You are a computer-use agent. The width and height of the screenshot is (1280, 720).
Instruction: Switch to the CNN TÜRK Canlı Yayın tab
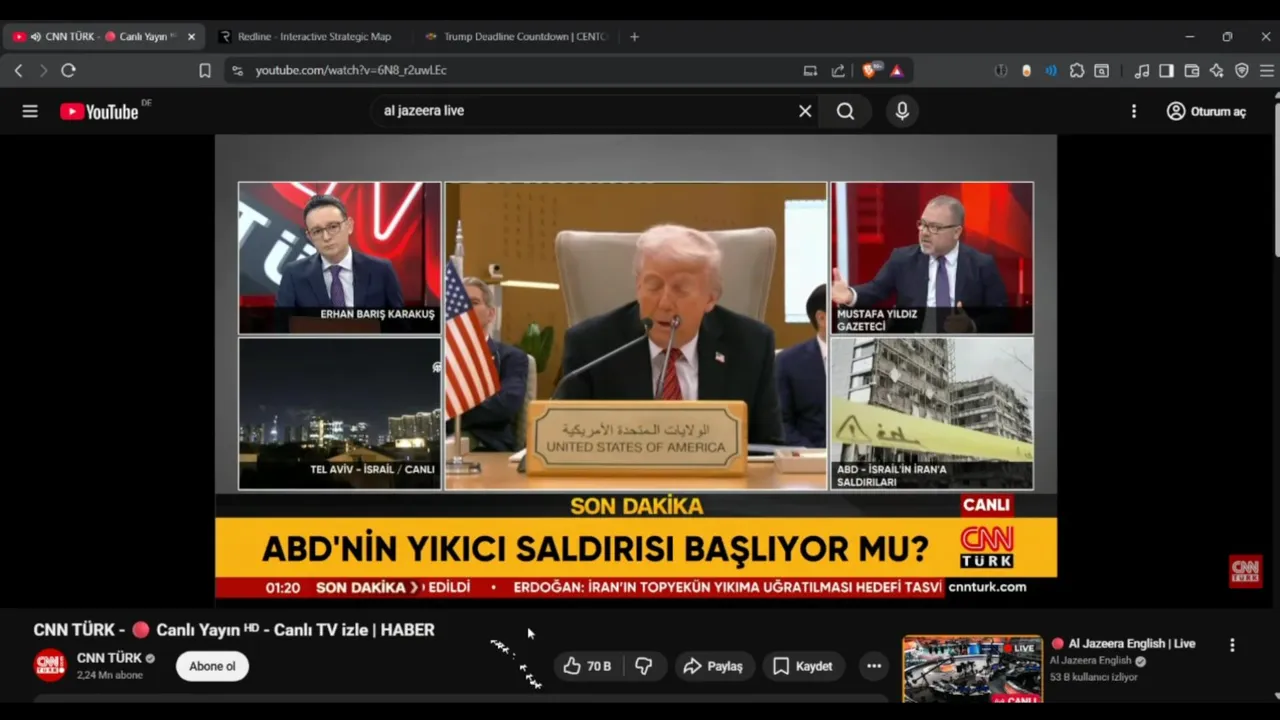click(104, 37)
